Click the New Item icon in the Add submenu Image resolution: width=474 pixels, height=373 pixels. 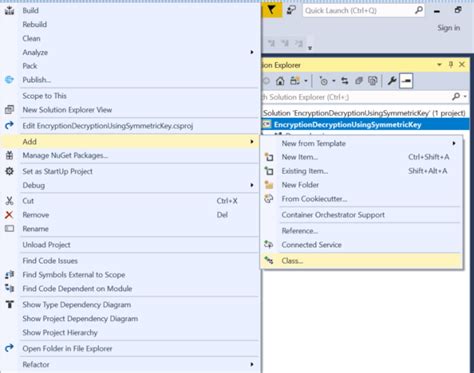tap(269, 157)
